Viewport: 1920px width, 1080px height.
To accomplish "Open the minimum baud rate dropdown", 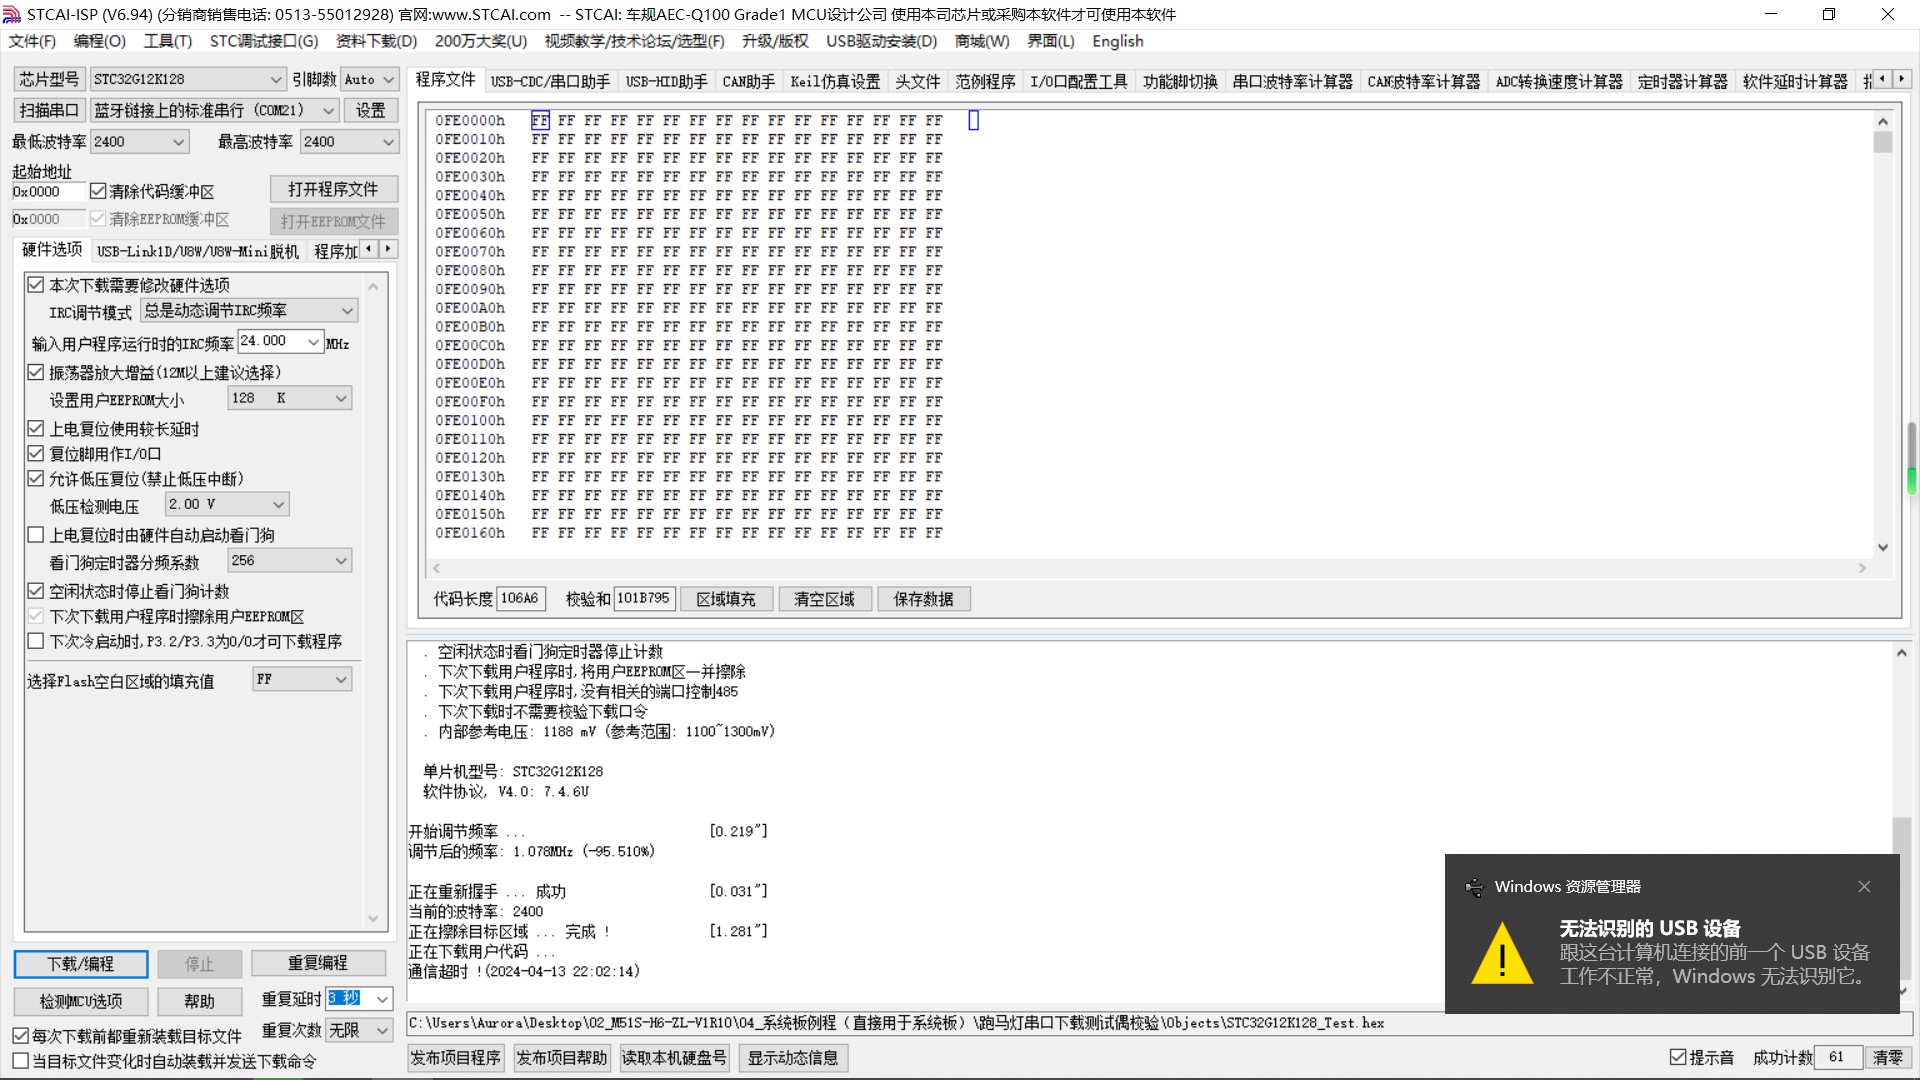I will (179, 142).
